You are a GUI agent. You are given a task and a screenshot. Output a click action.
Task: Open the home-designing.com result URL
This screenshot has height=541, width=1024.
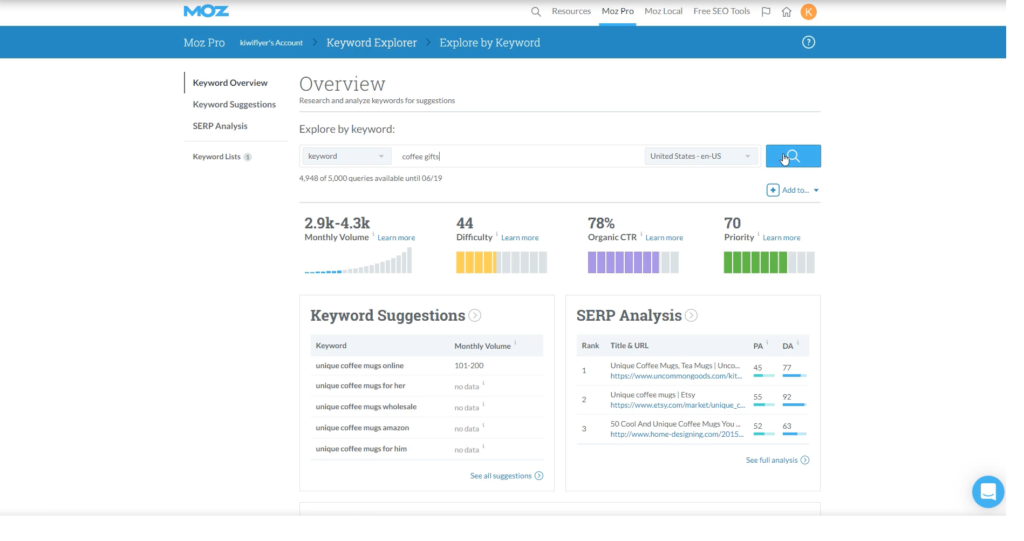(677, 434)
